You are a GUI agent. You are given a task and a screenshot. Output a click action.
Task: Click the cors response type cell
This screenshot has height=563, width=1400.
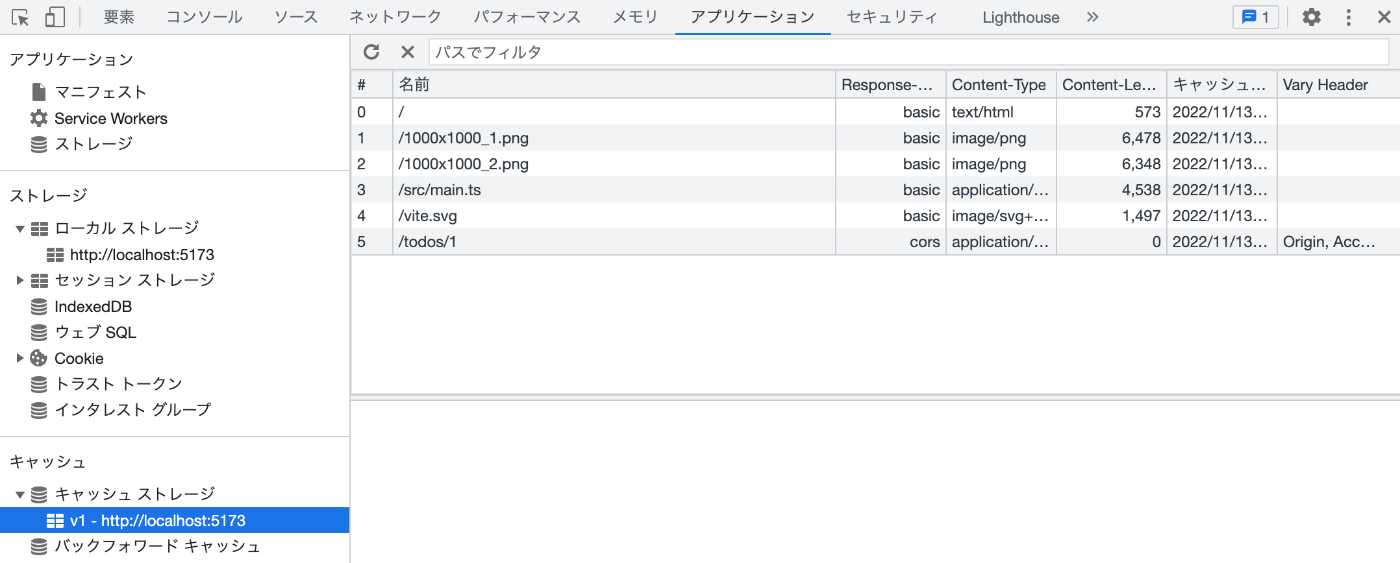point(891,242)
